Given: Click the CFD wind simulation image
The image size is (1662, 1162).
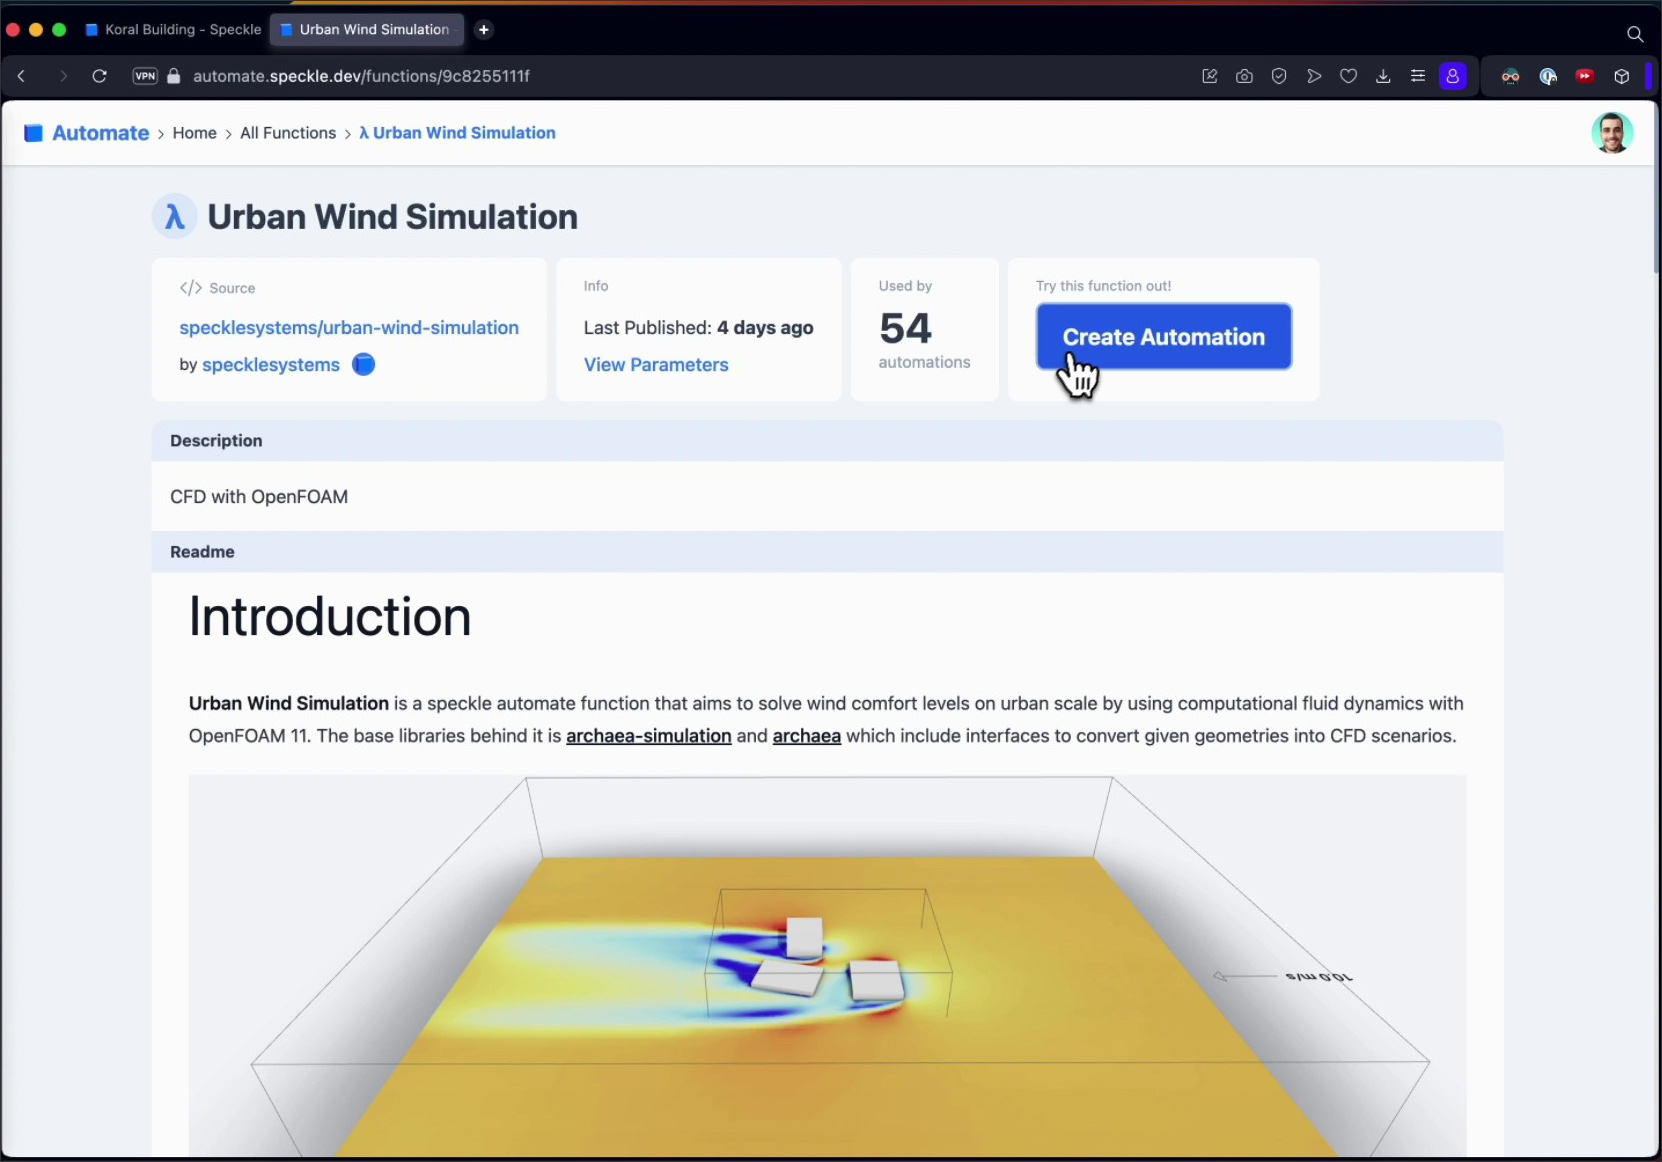Looking at the screenshot, I should tap(827, 965).
